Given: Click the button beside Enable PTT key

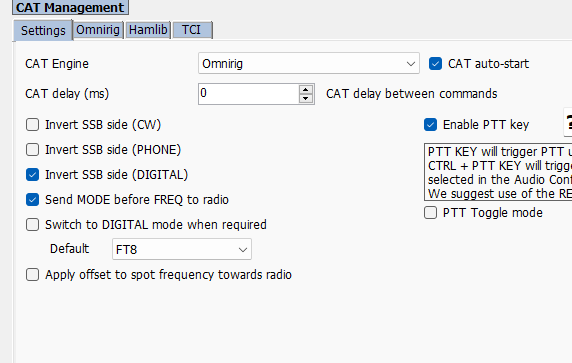Looking at the screenshot, I should click(x=568, y=122).
